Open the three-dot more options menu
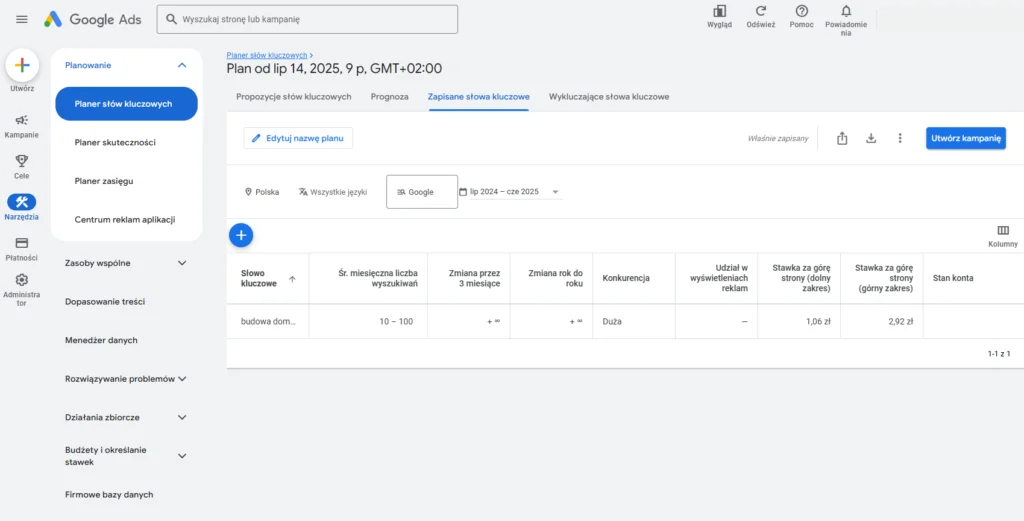Screen dimensions: 1024x521 900,138
